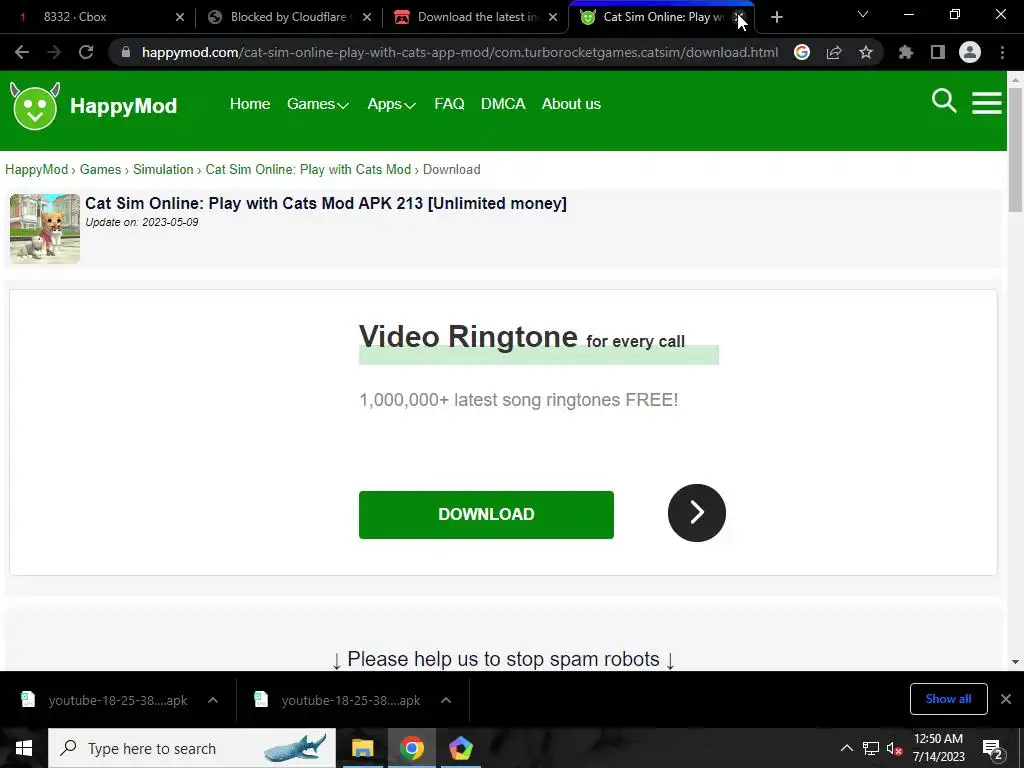The height and width of the screenshot is (768, 1024).
Task: Click Chrome icon on taskbar
Action: (x=411, y=748)
